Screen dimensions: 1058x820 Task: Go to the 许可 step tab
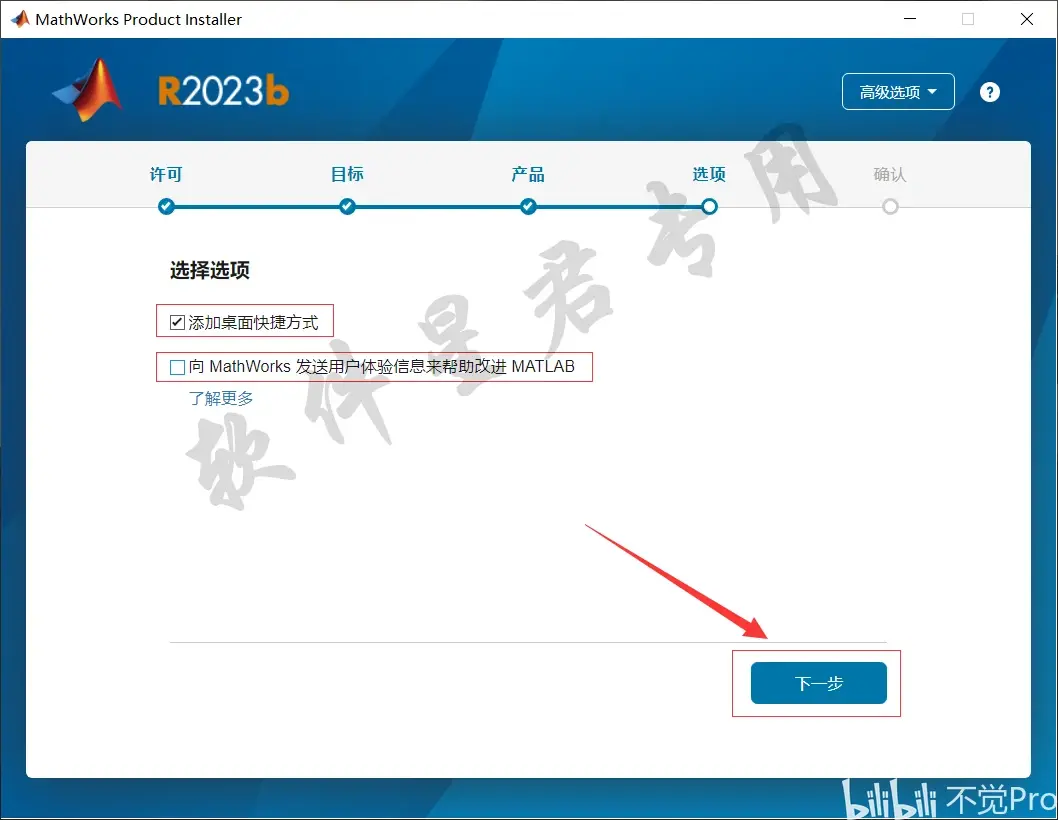166,175
